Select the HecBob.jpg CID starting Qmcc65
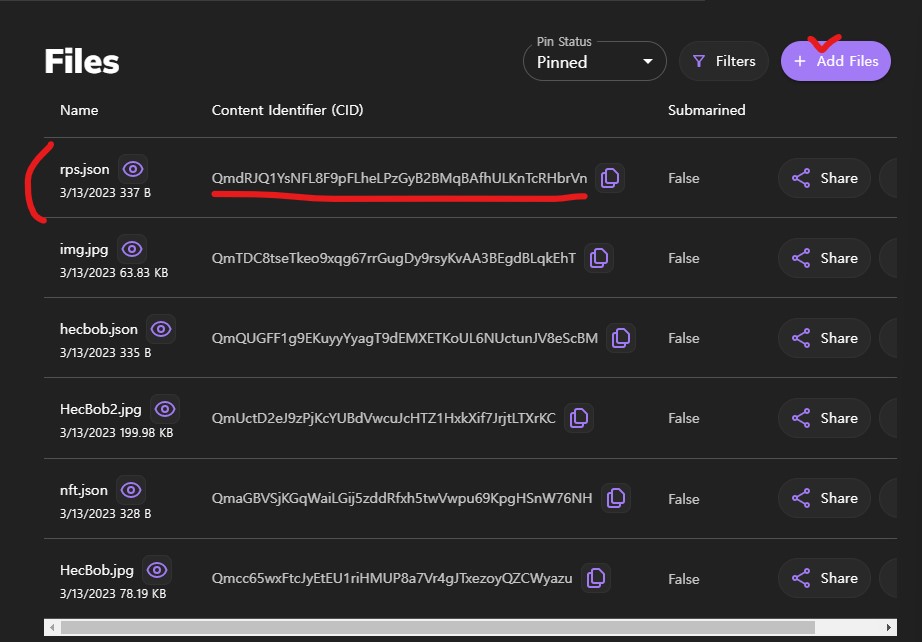The image size is (922, 642). click(x=392, y=578)
